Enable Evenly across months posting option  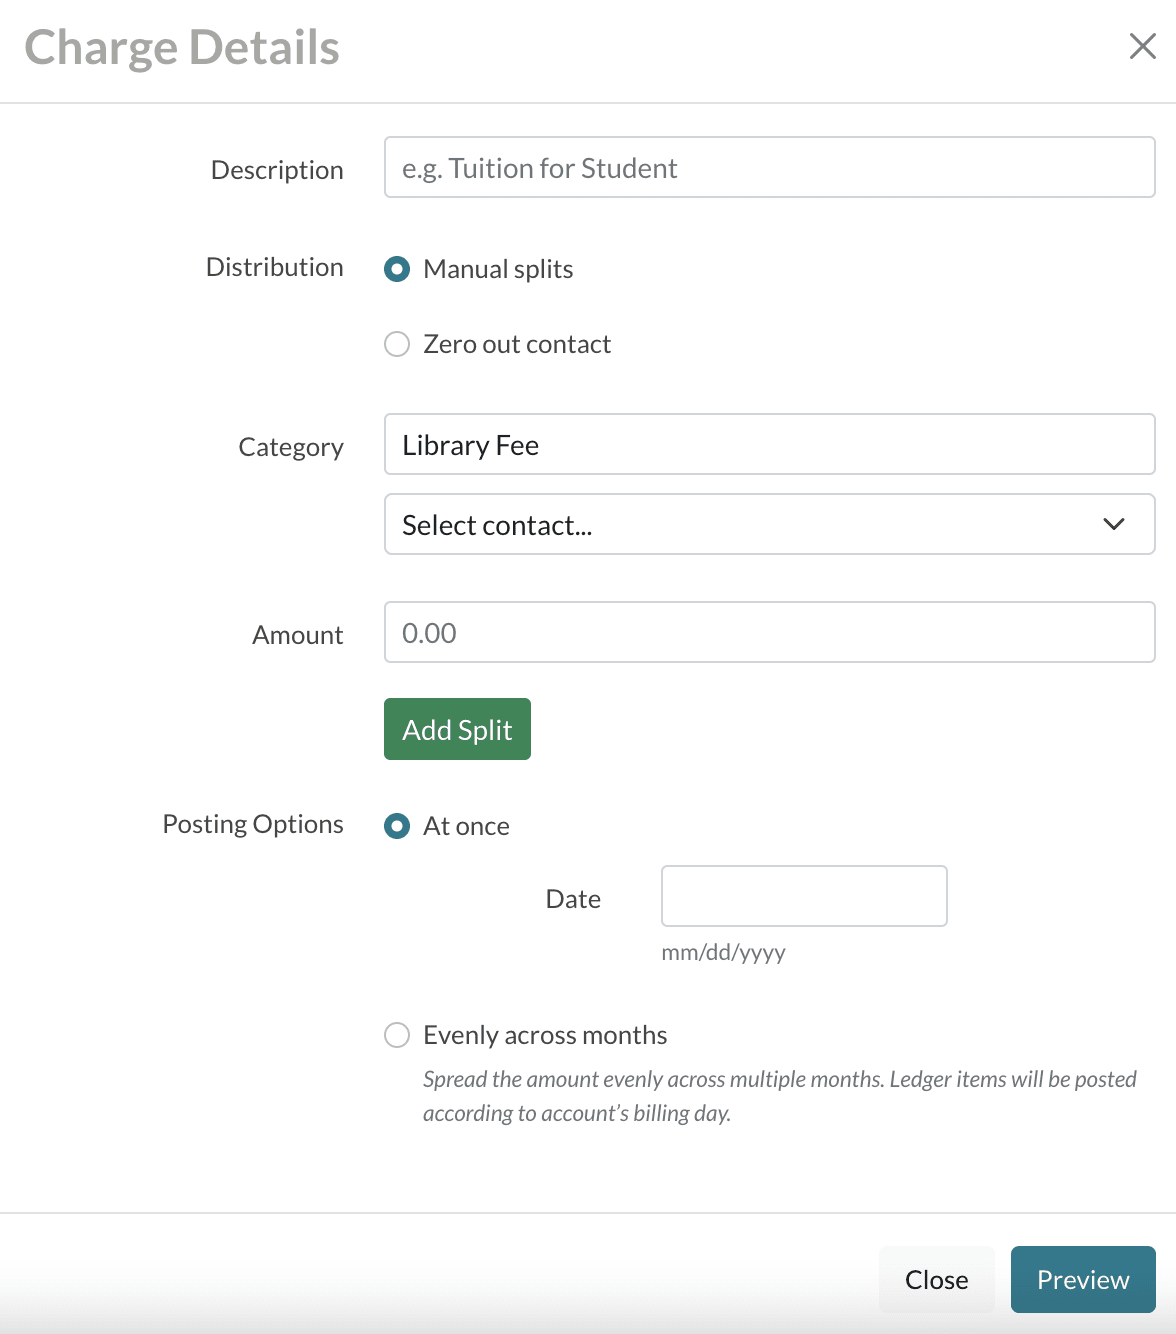(397, 1035)
